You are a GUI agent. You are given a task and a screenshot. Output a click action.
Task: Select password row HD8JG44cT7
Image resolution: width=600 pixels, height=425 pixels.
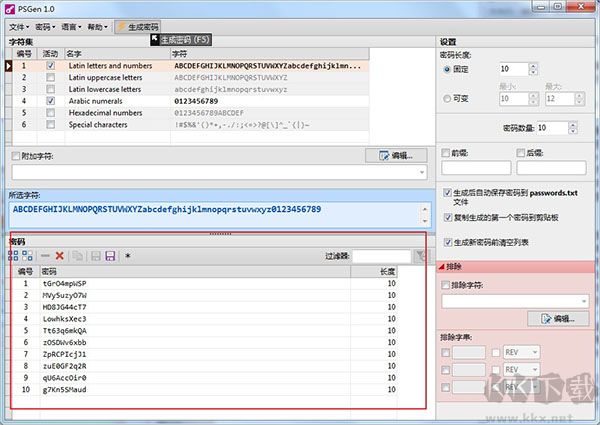(x=204, y=307)
